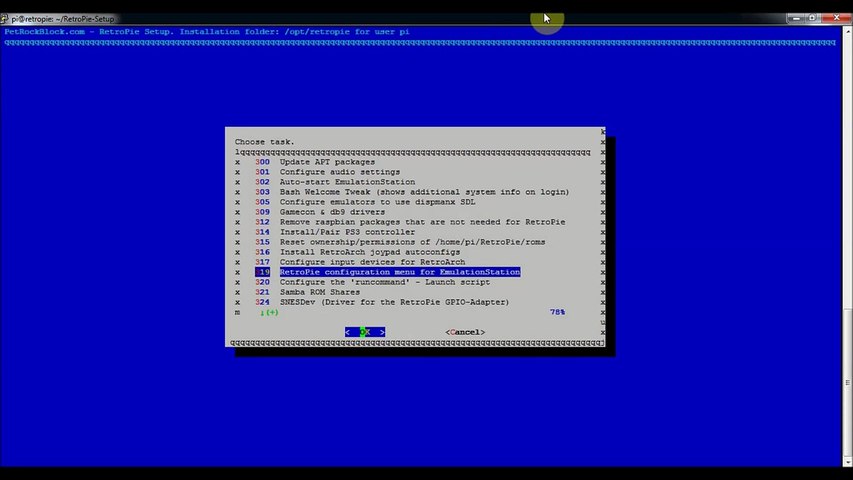The height and width of the screenshot is (480, 853).
Task: Select 301 Configure audio settings
Action: [x=327, y=172]
